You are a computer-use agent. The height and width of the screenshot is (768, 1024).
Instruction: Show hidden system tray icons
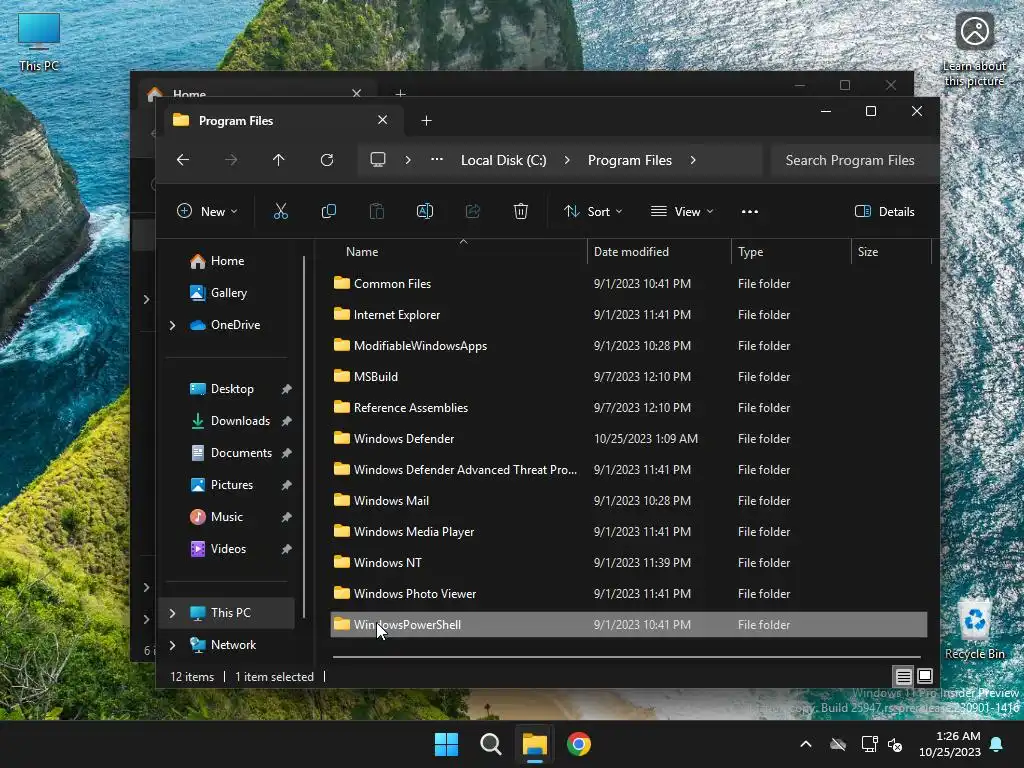pos(806,744)
